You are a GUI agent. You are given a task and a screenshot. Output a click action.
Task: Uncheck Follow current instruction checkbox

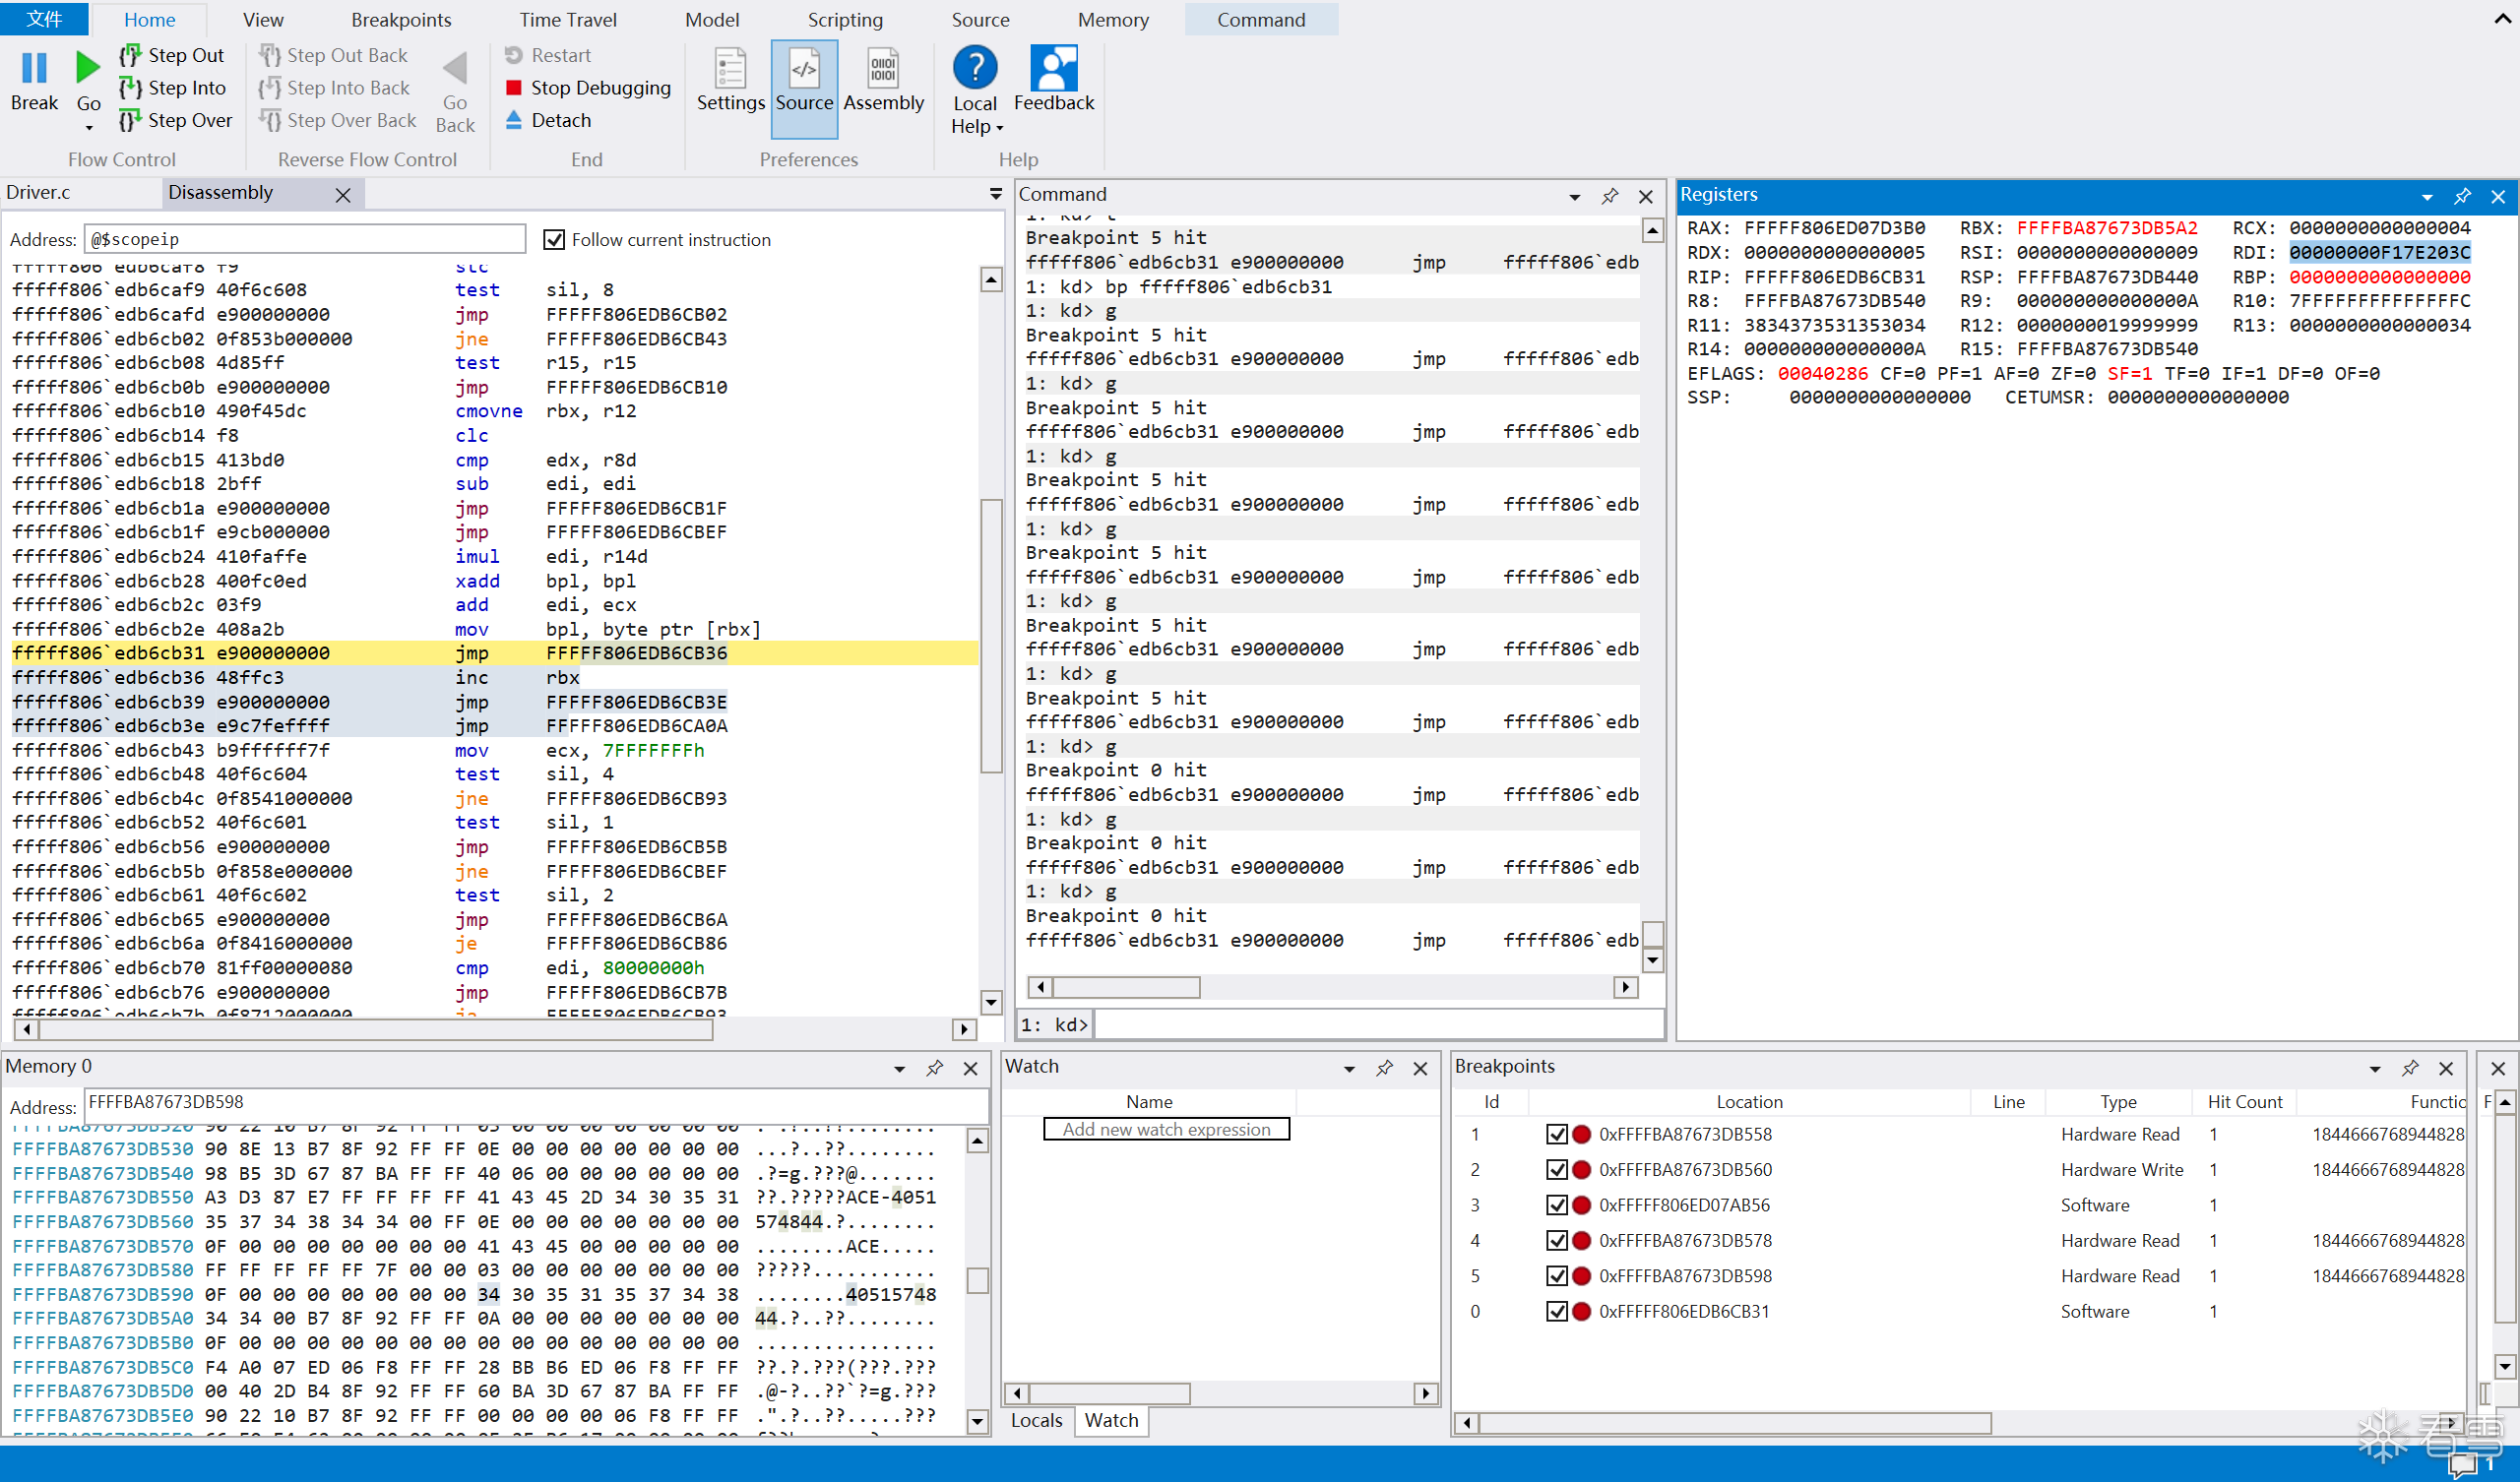point(554,239)
